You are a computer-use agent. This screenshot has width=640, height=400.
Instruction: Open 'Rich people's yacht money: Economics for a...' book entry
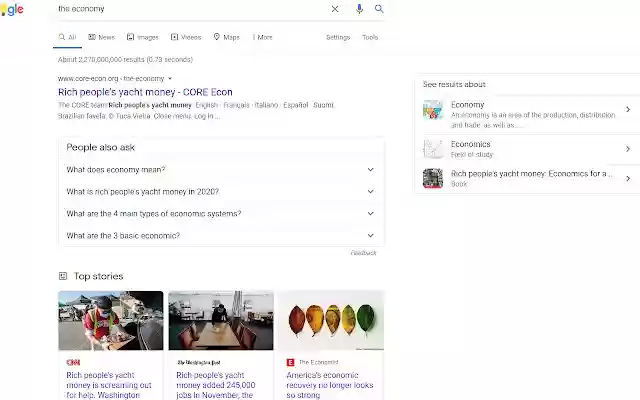[527, 178]
